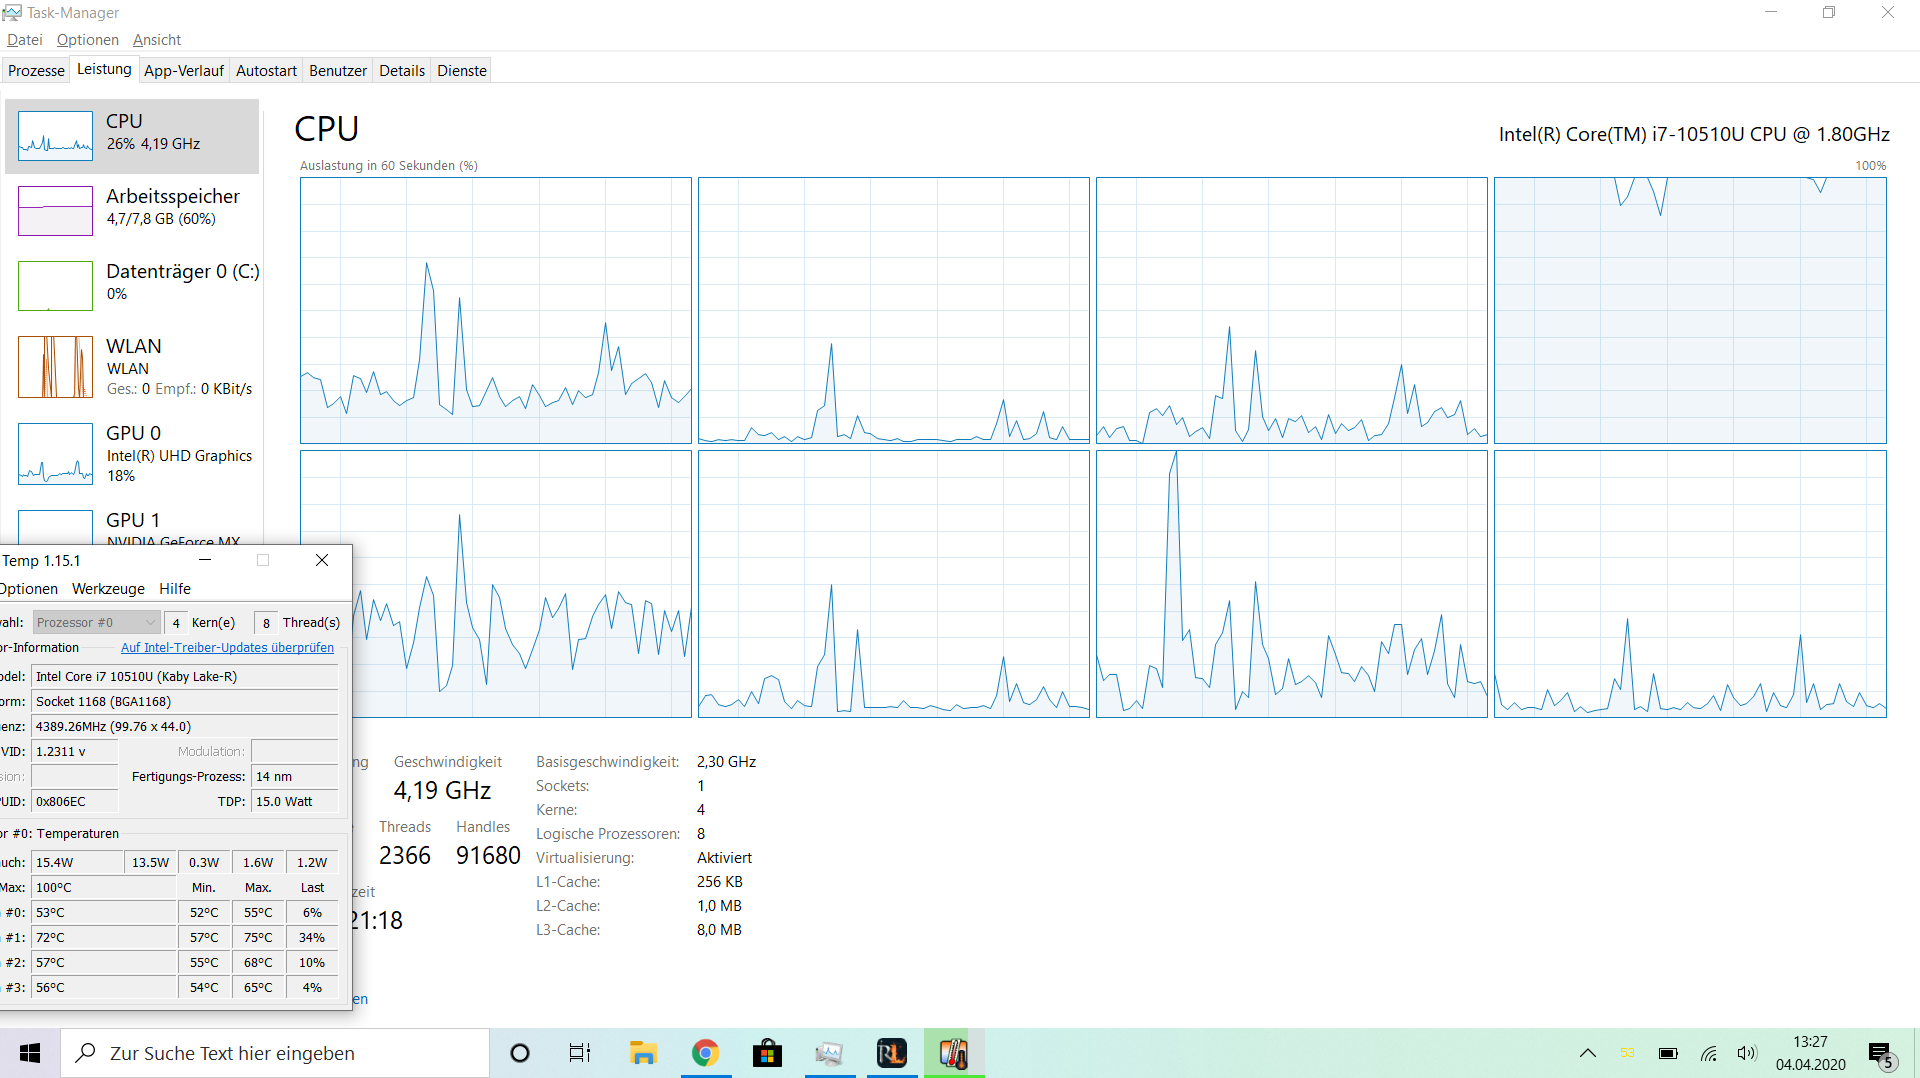Click Auf Intel-Treiber-Updates überprüfen link
Screen dimensions: 1920x1078
[x=227, y=647]
